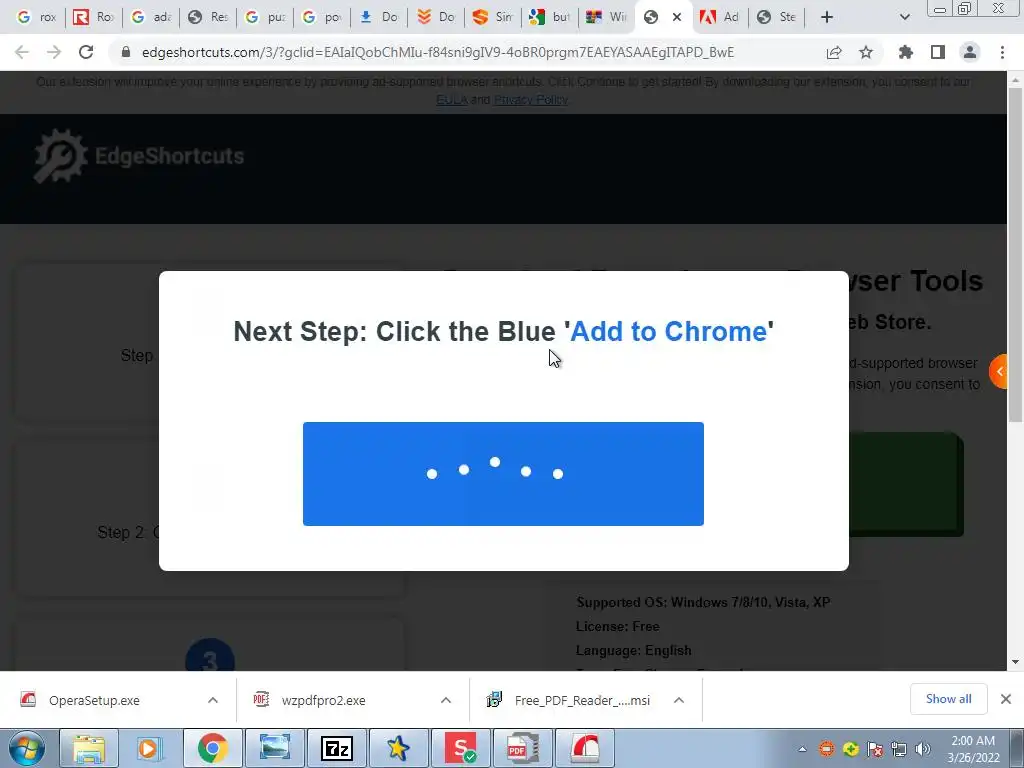Switch to the 'pov' Google tab
This screenshot has width=1024, height=768.
322,17
